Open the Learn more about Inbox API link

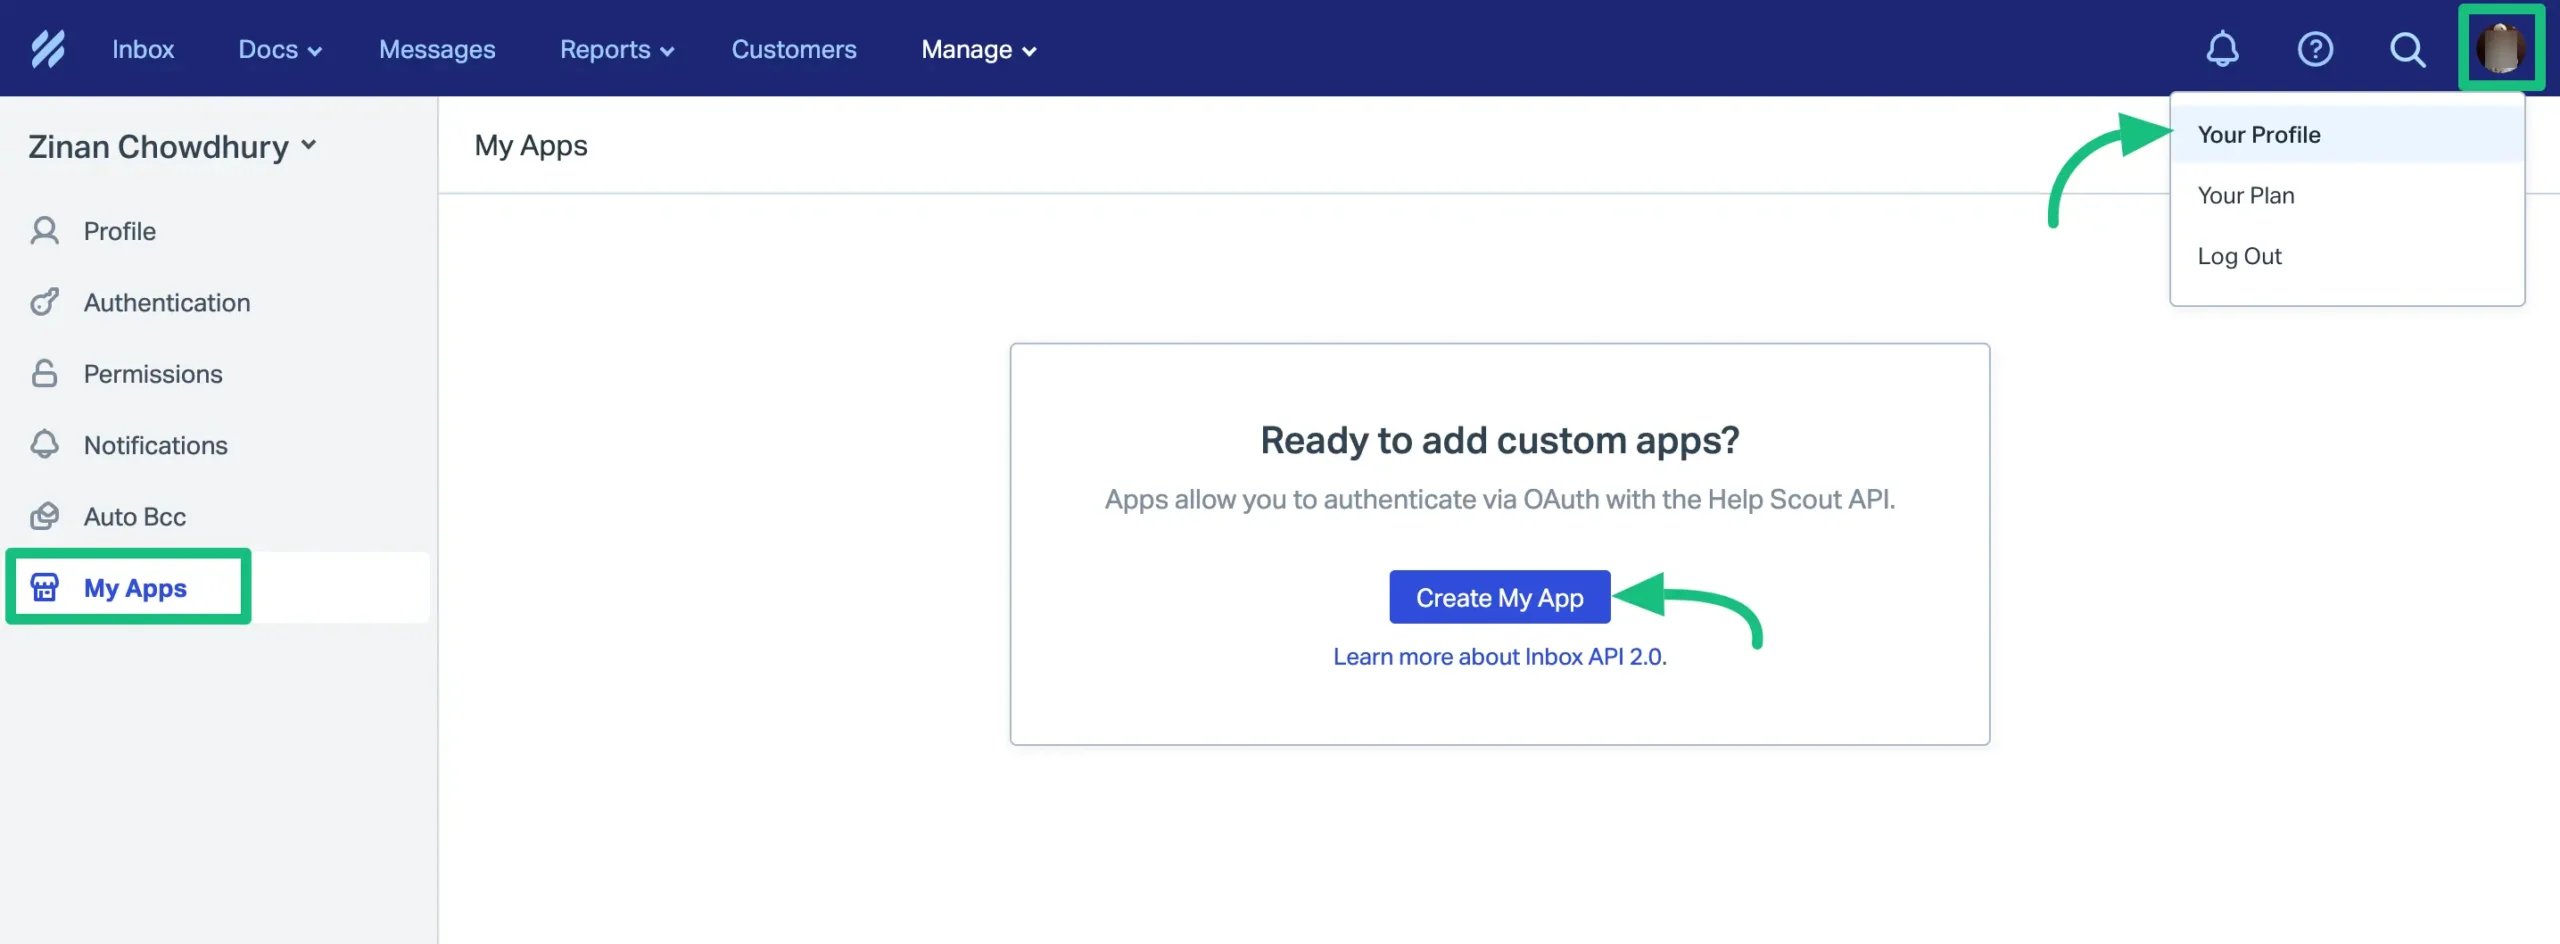coord(1500,657)
